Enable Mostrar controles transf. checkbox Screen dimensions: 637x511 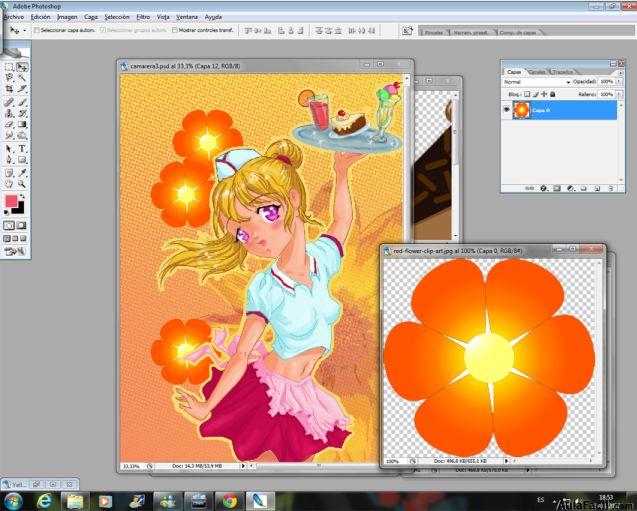(x=175, y=30)
